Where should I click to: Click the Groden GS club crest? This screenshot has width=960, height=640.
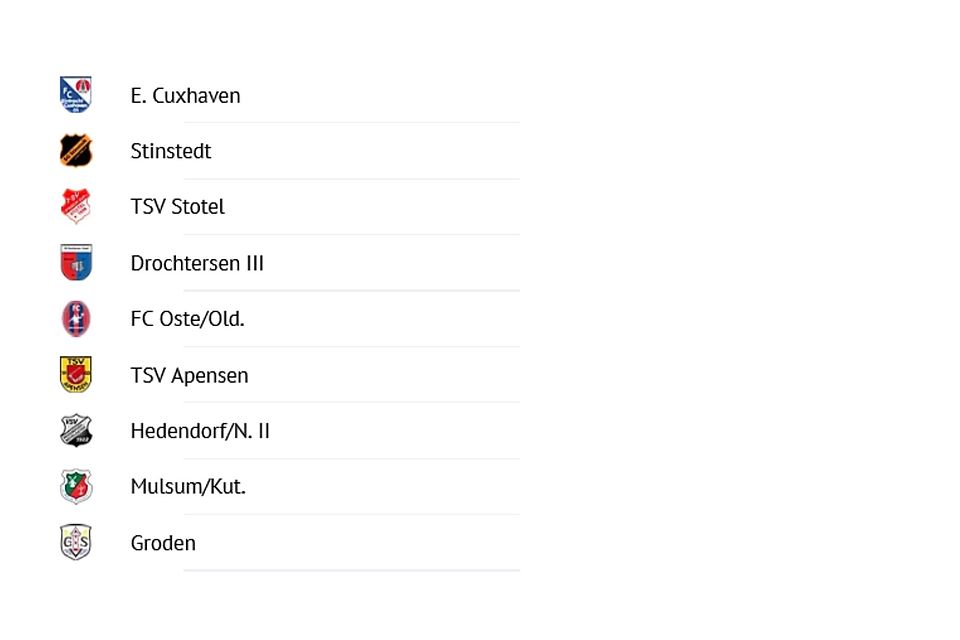[x=76, y=543]
